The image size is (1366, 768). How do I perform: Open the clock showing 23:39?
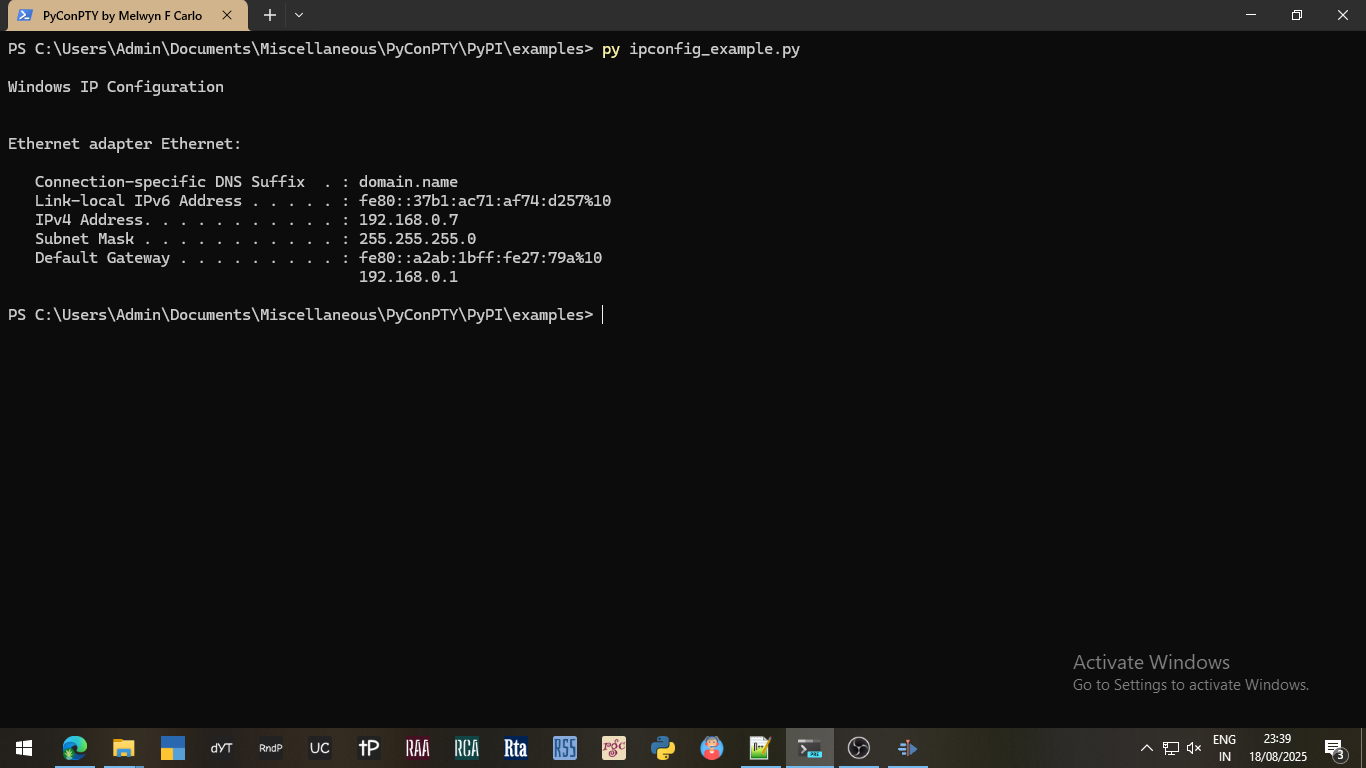(1277, 748)
